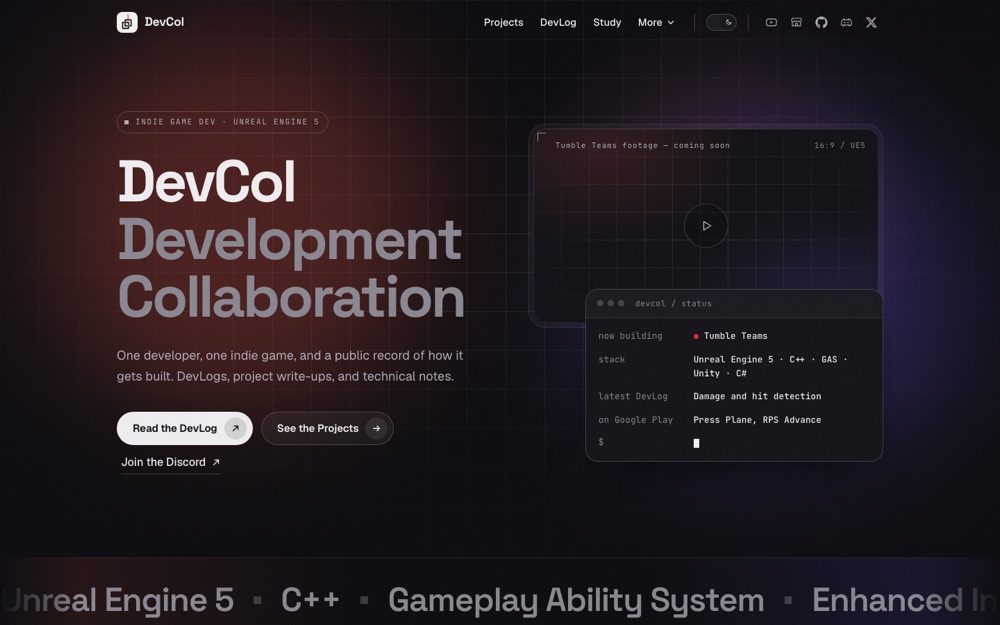Follow the Join the Discord link
This screenshot has width=1000, height=625.
170,462
